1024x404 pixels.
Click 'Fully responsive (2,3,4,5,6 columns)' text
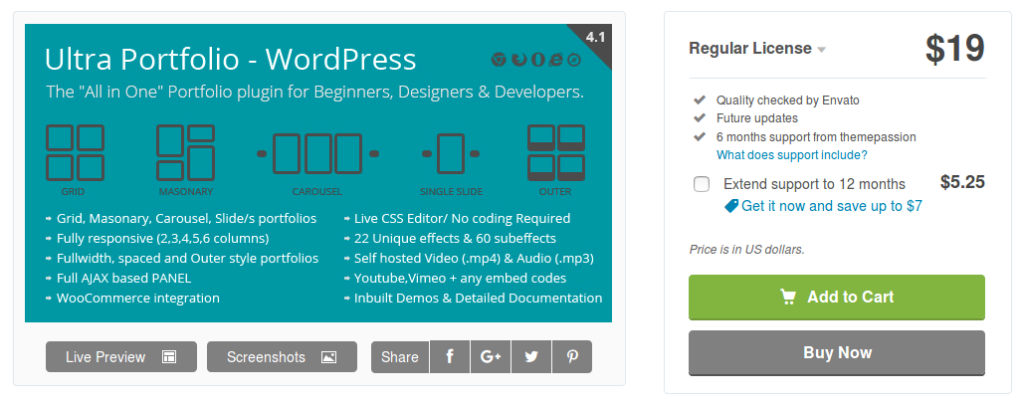coord(163,238)
